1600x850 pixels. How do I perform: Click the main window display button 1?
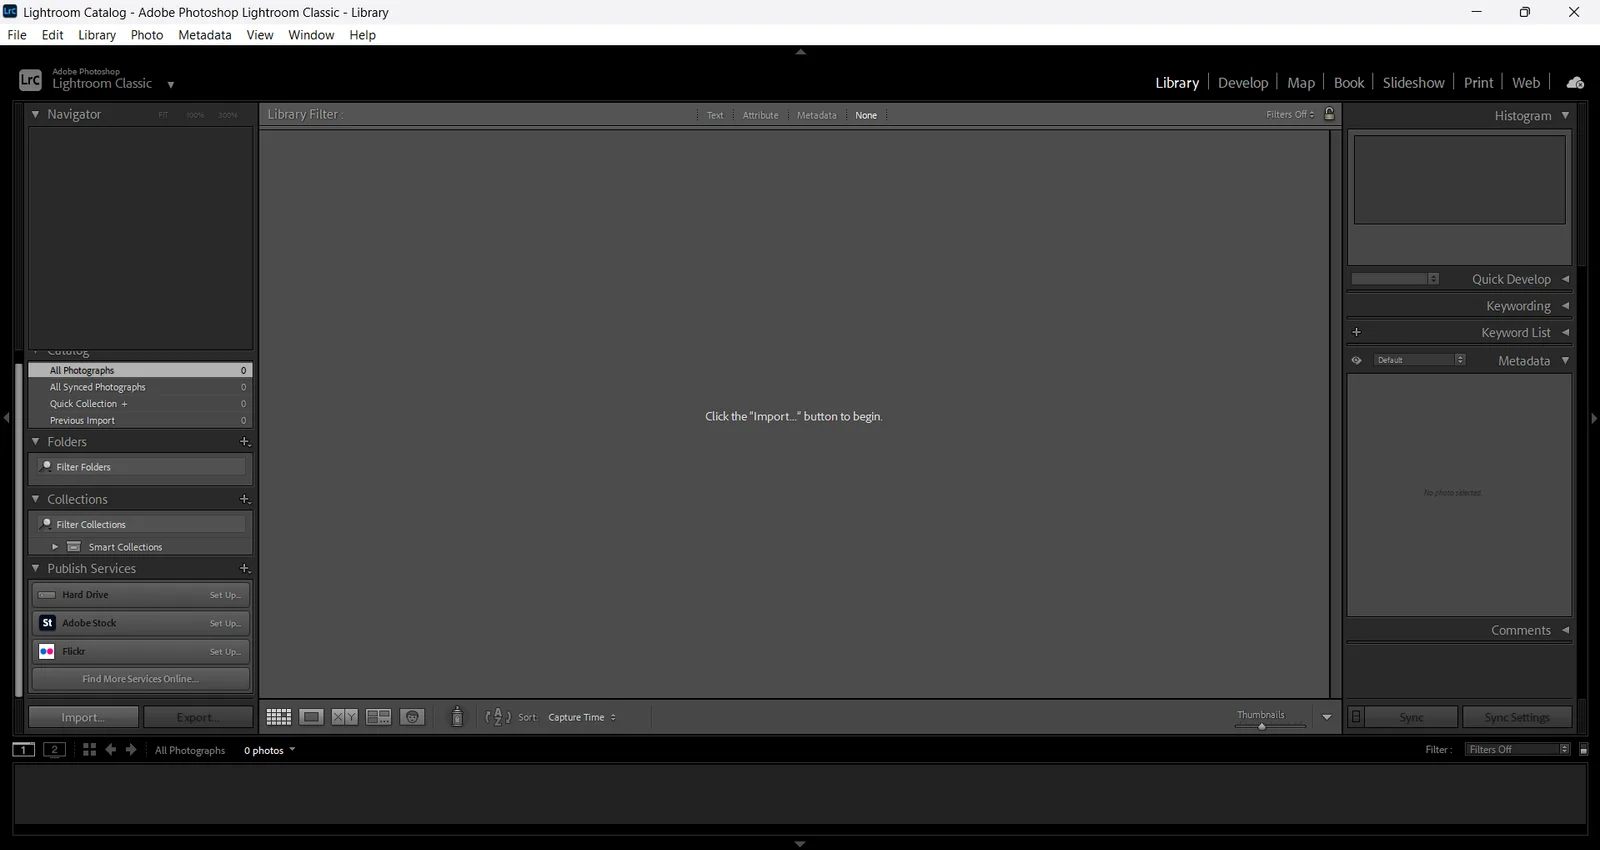click(x=23, y=750)
